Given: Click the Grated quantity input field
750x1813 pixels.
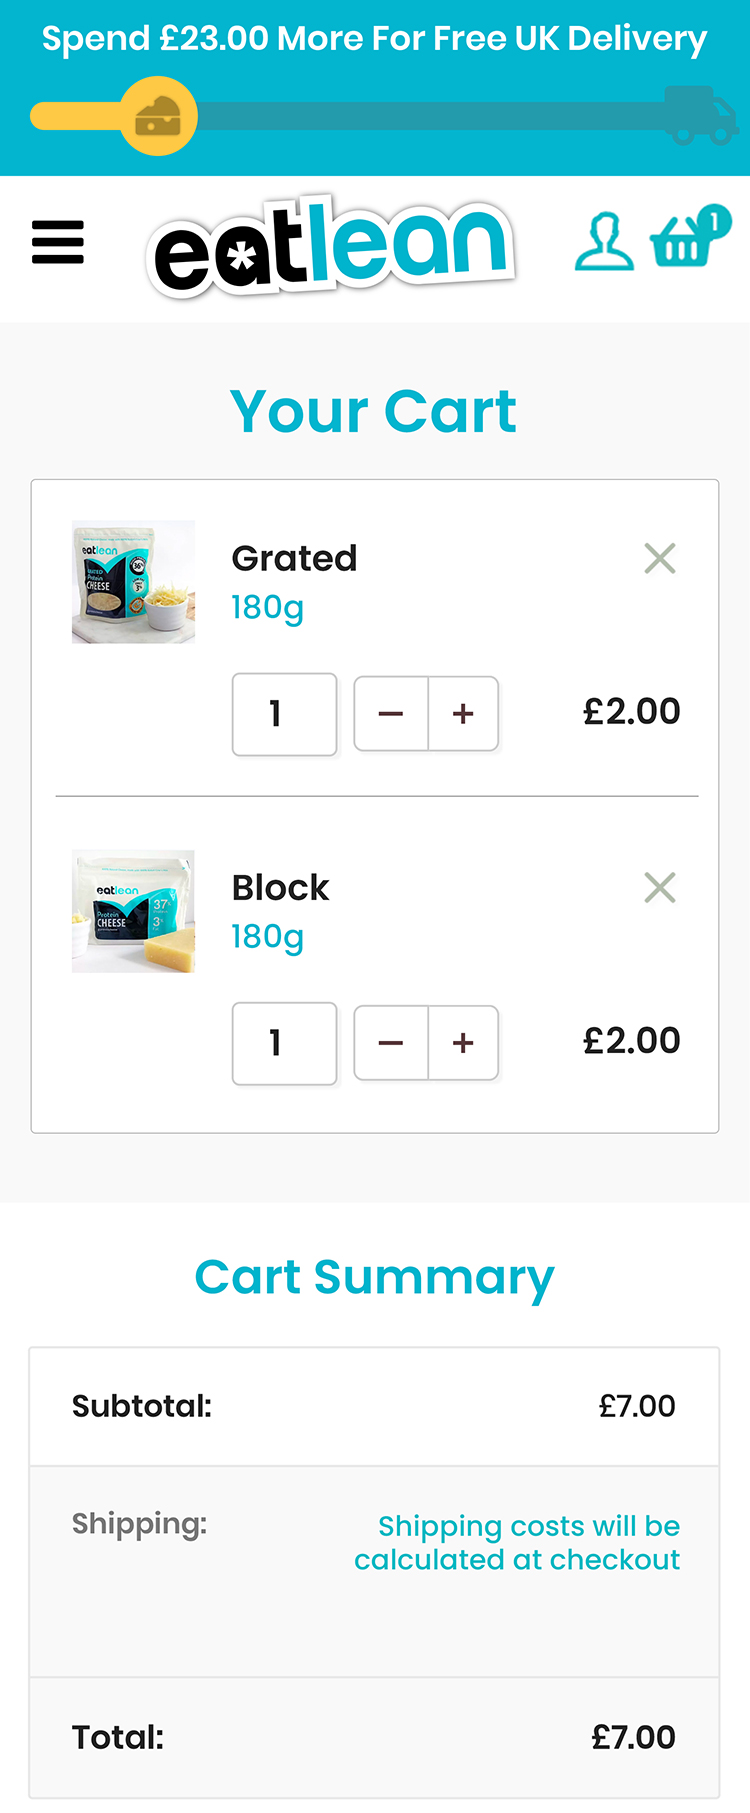Looking at the screenshot, I should click(284, 714).
